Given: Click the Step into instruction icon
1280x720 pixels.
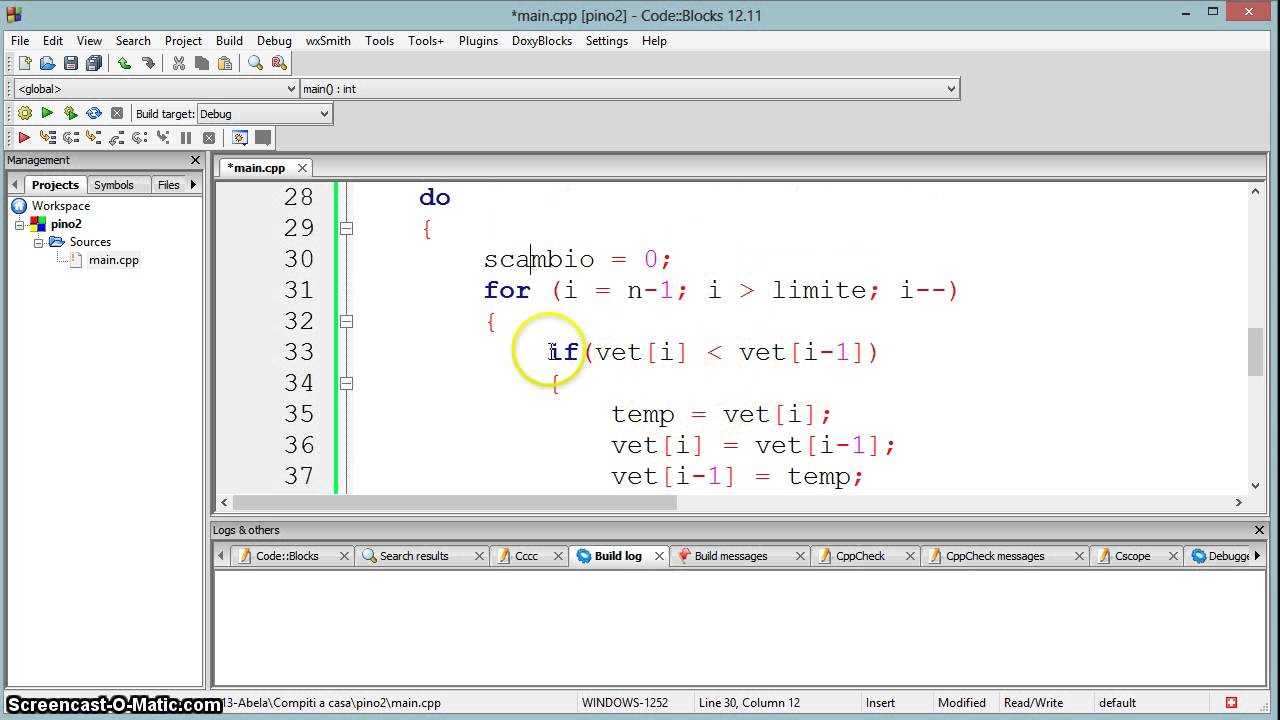Looking at the screenshot, I should pos(162,138).
